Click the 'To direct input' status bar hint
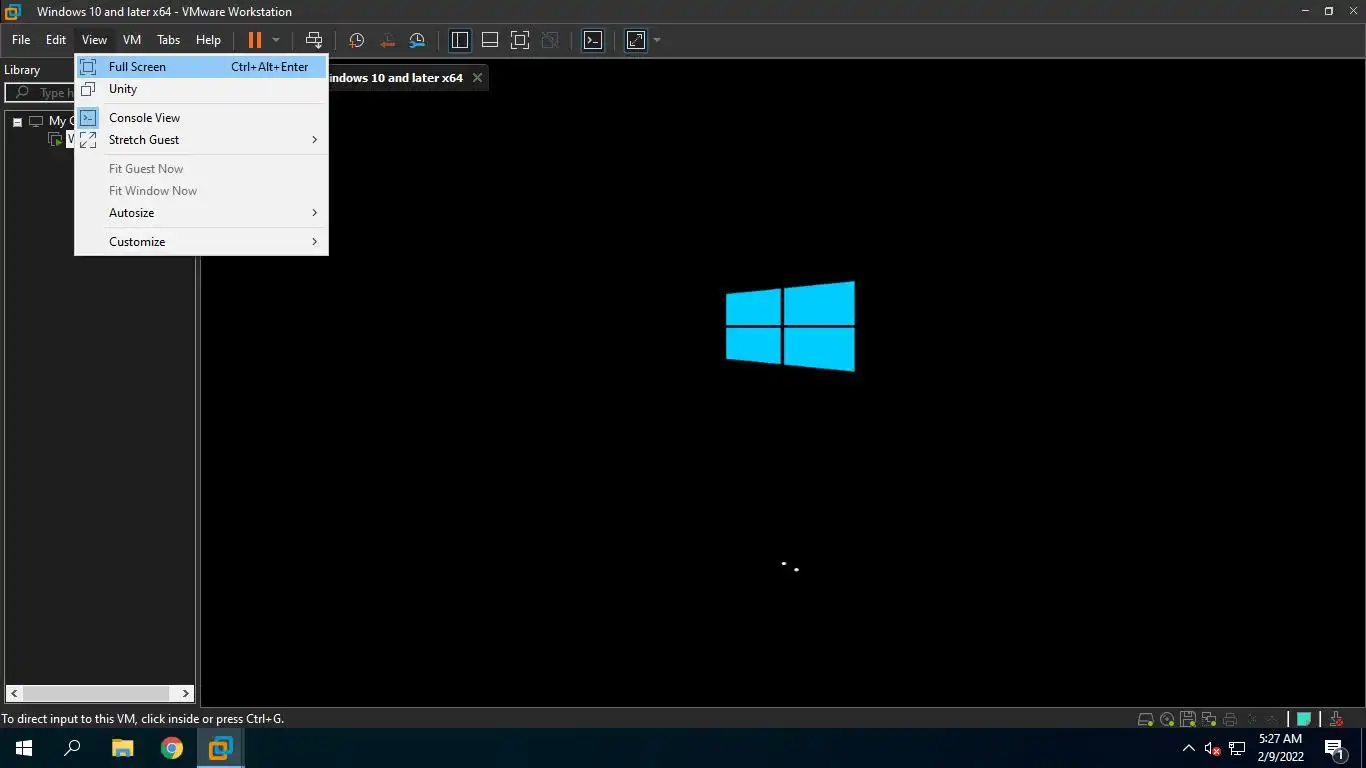 tap(142, 719)
